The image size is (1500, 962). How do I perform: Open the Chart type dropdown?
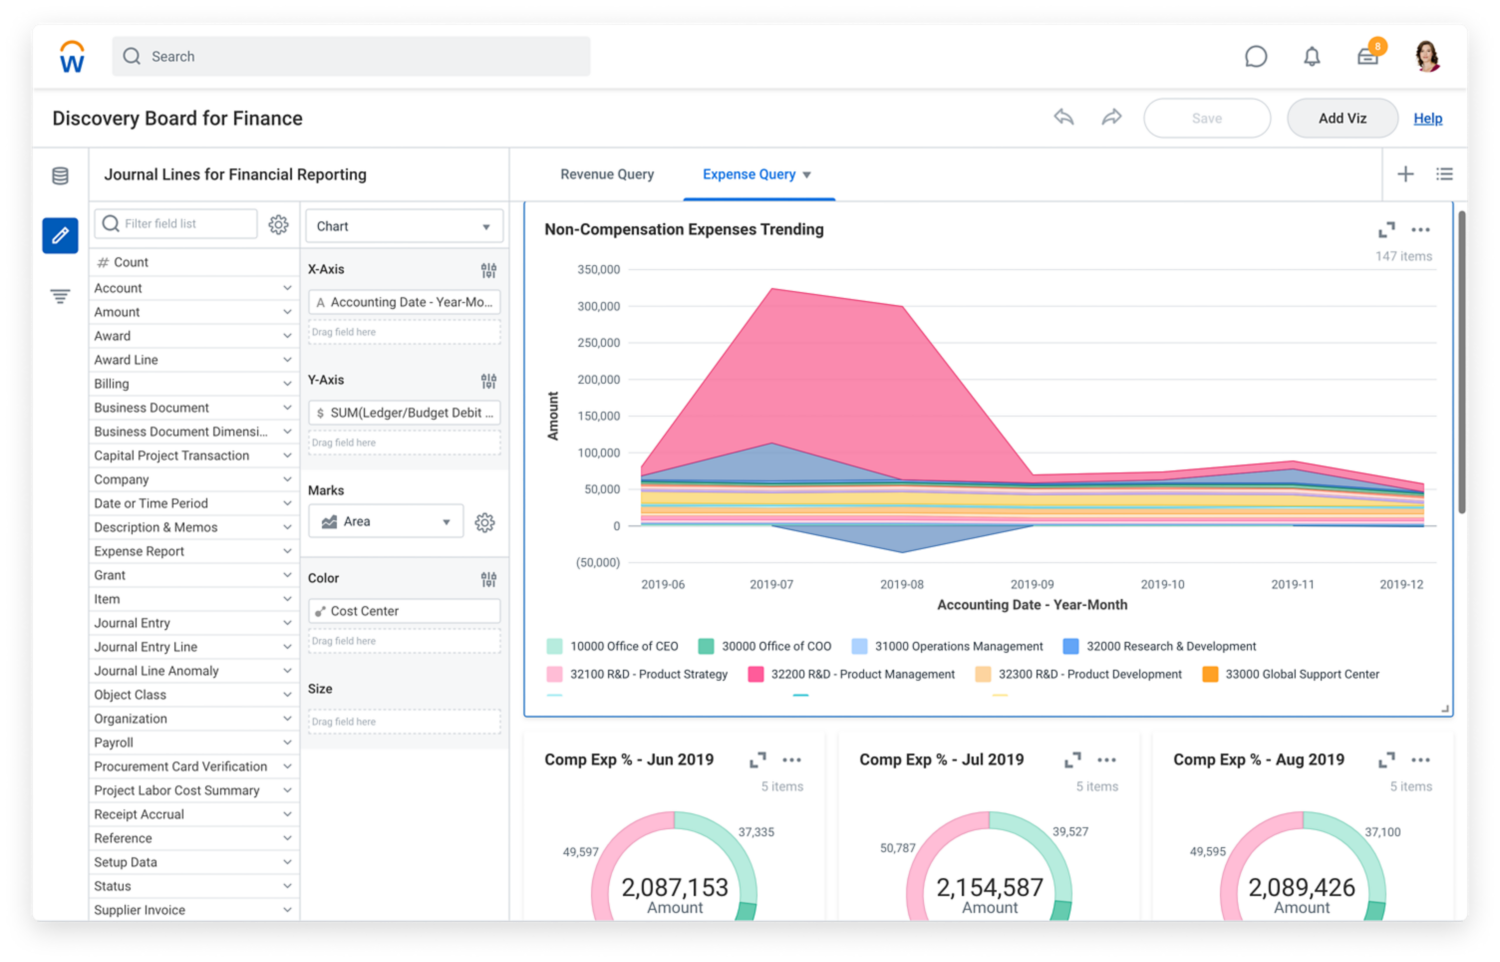pyautogui.click(x=404, y=225)
